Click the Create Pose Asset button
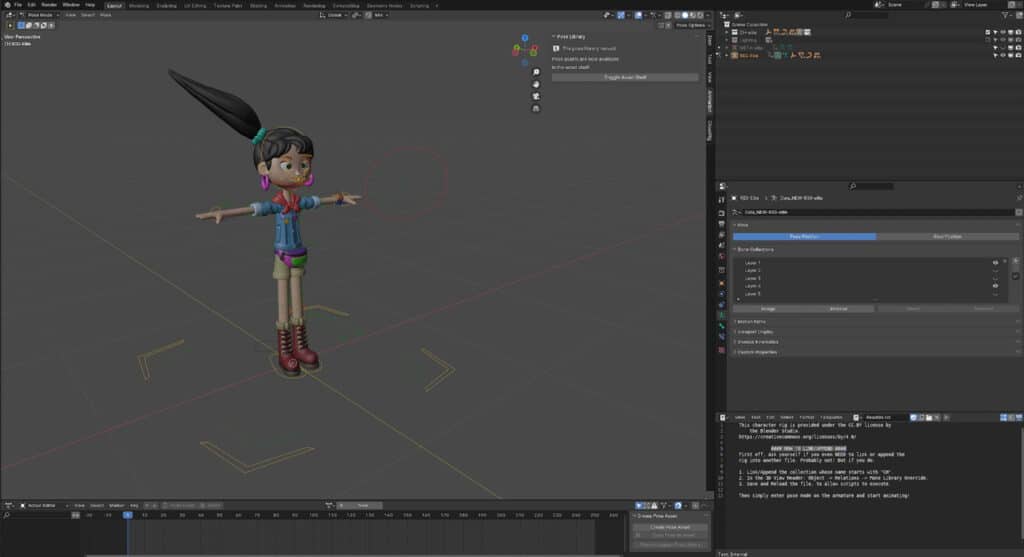The width and height of the screenshot is (1024, 557). click(x=670, y=527)
